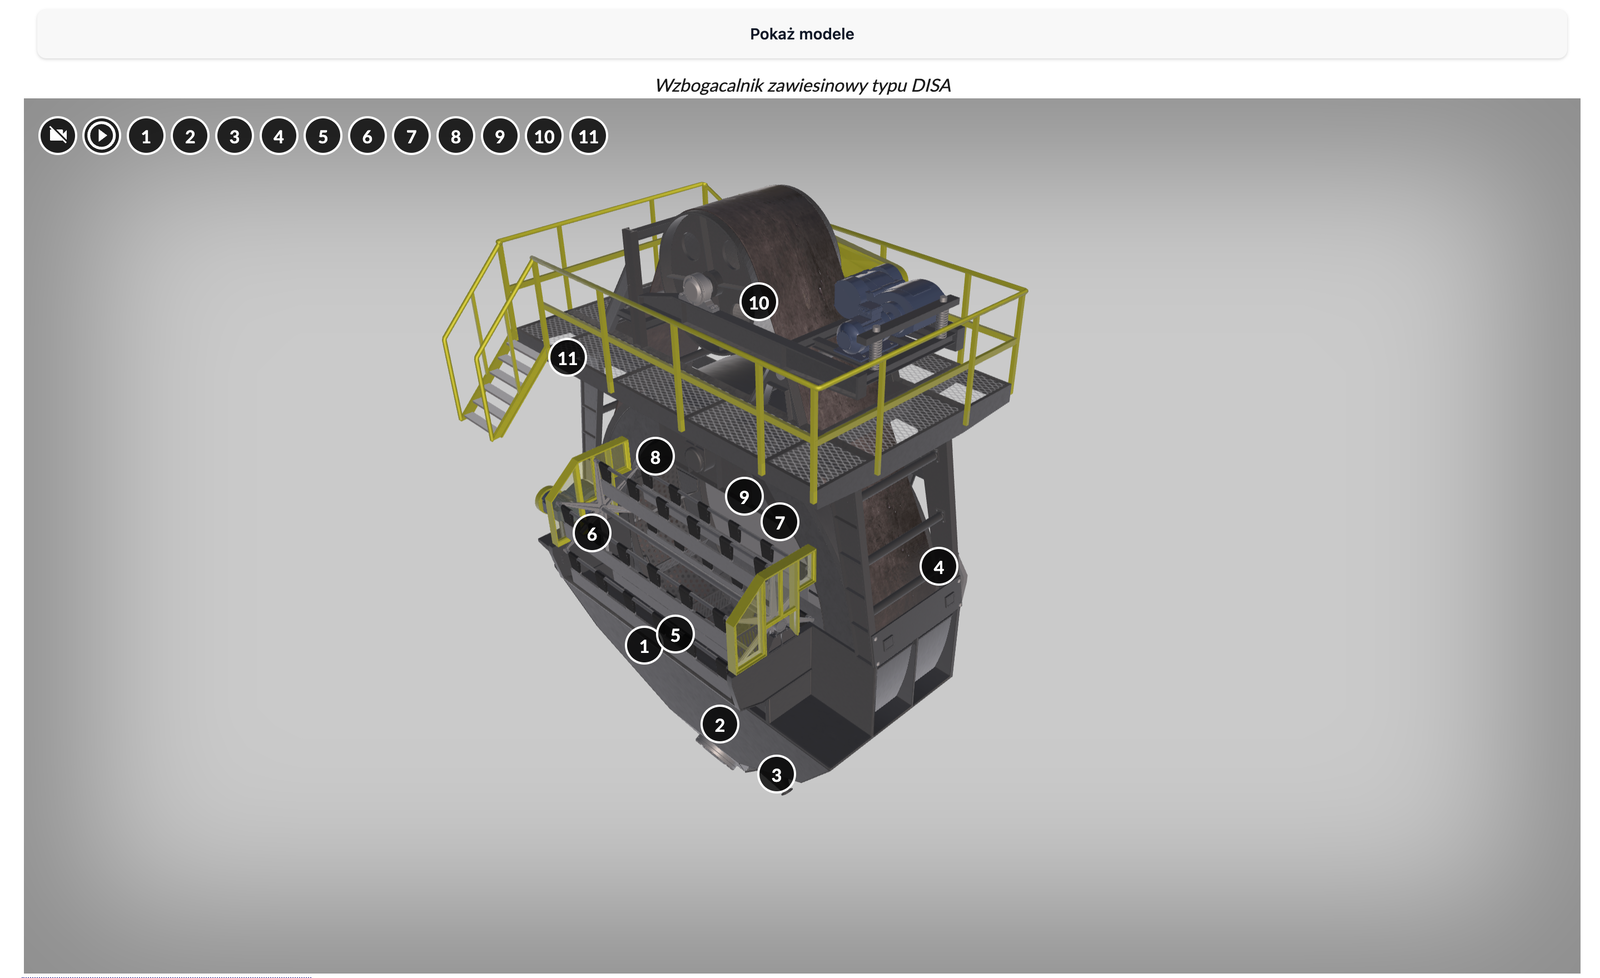Select hotspot 4 on the model's right side
1600x978 pixels.
pos(938,567)
